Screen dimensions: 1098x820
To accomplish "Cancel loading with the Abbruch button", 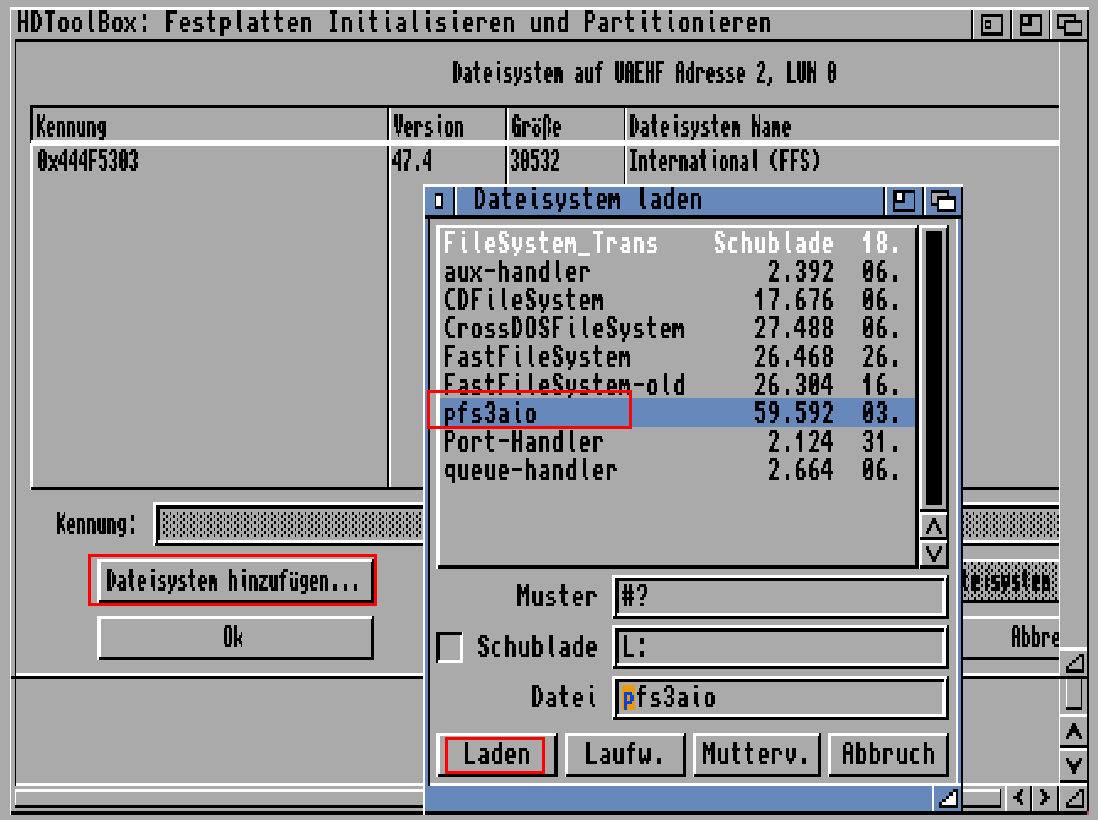I will click(x=888, y=754).
